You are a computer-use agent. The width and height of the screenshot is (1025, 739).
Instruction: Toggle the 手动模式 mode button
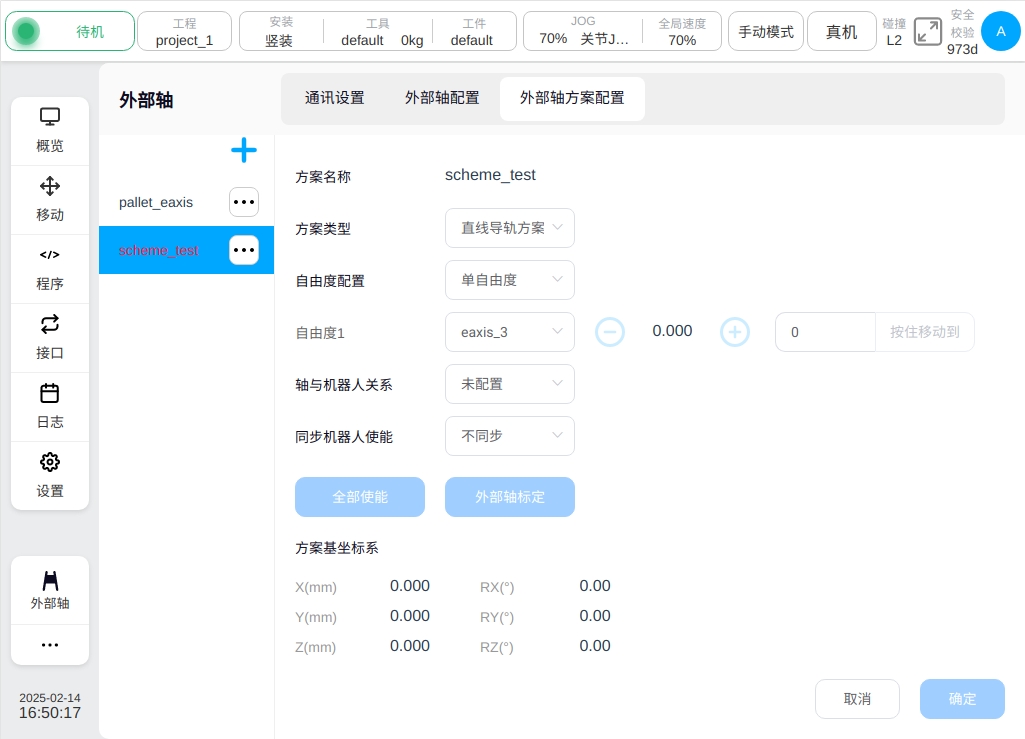pyautogui.click(x=766, y=31)
